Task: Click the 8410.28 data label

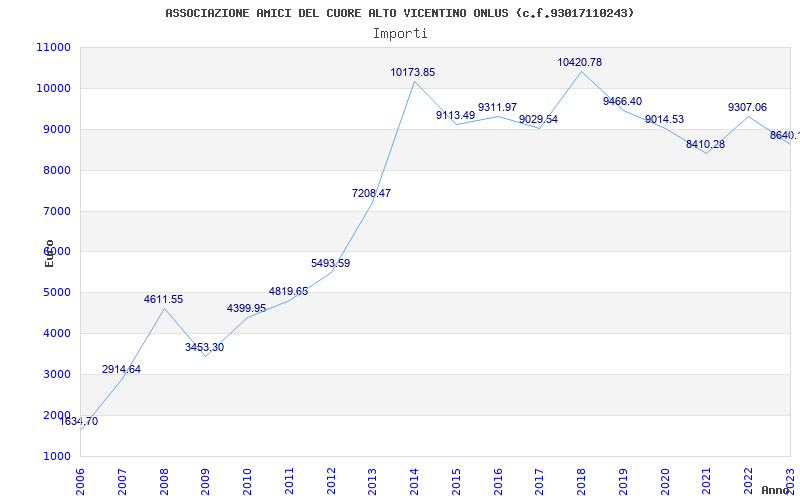Action: click(x=705, y=144)
